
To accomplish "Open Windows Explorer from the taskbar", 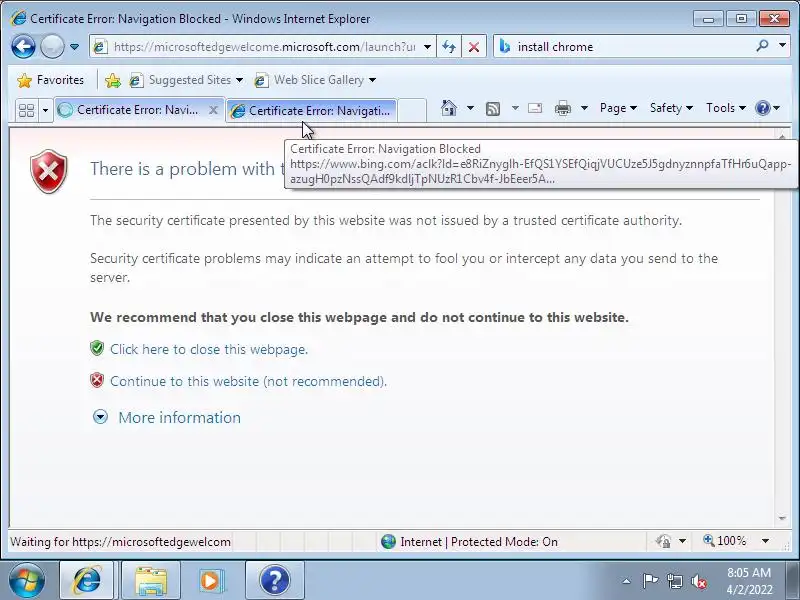I will [x=151, y=580].
